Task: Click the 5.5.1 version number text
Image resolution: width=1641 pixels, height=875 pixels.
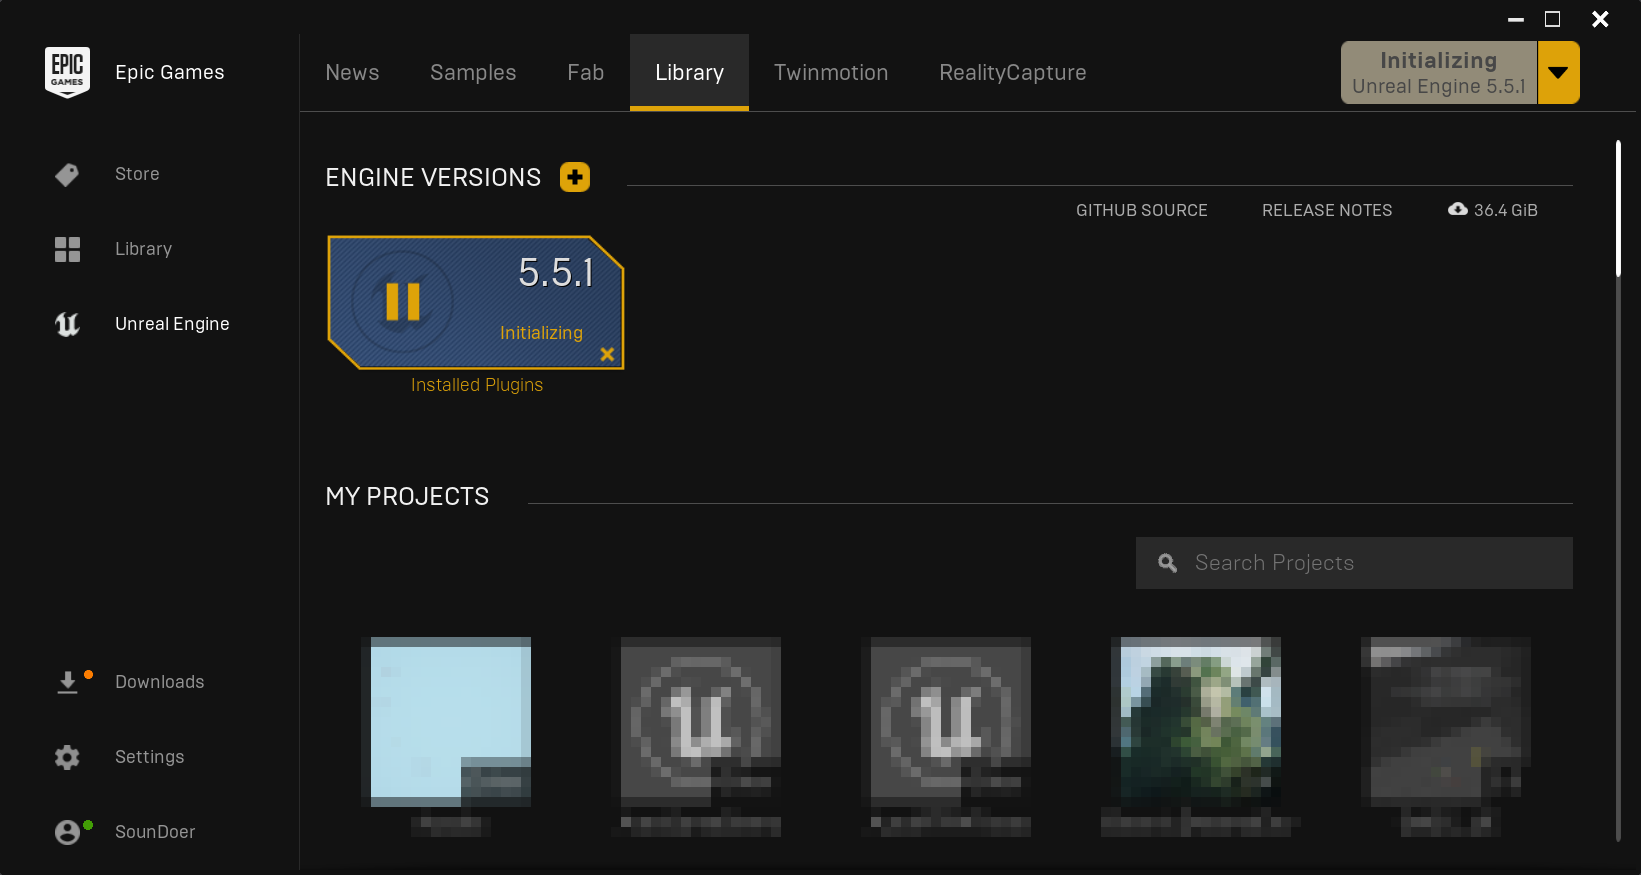Action: coord(556,272)
